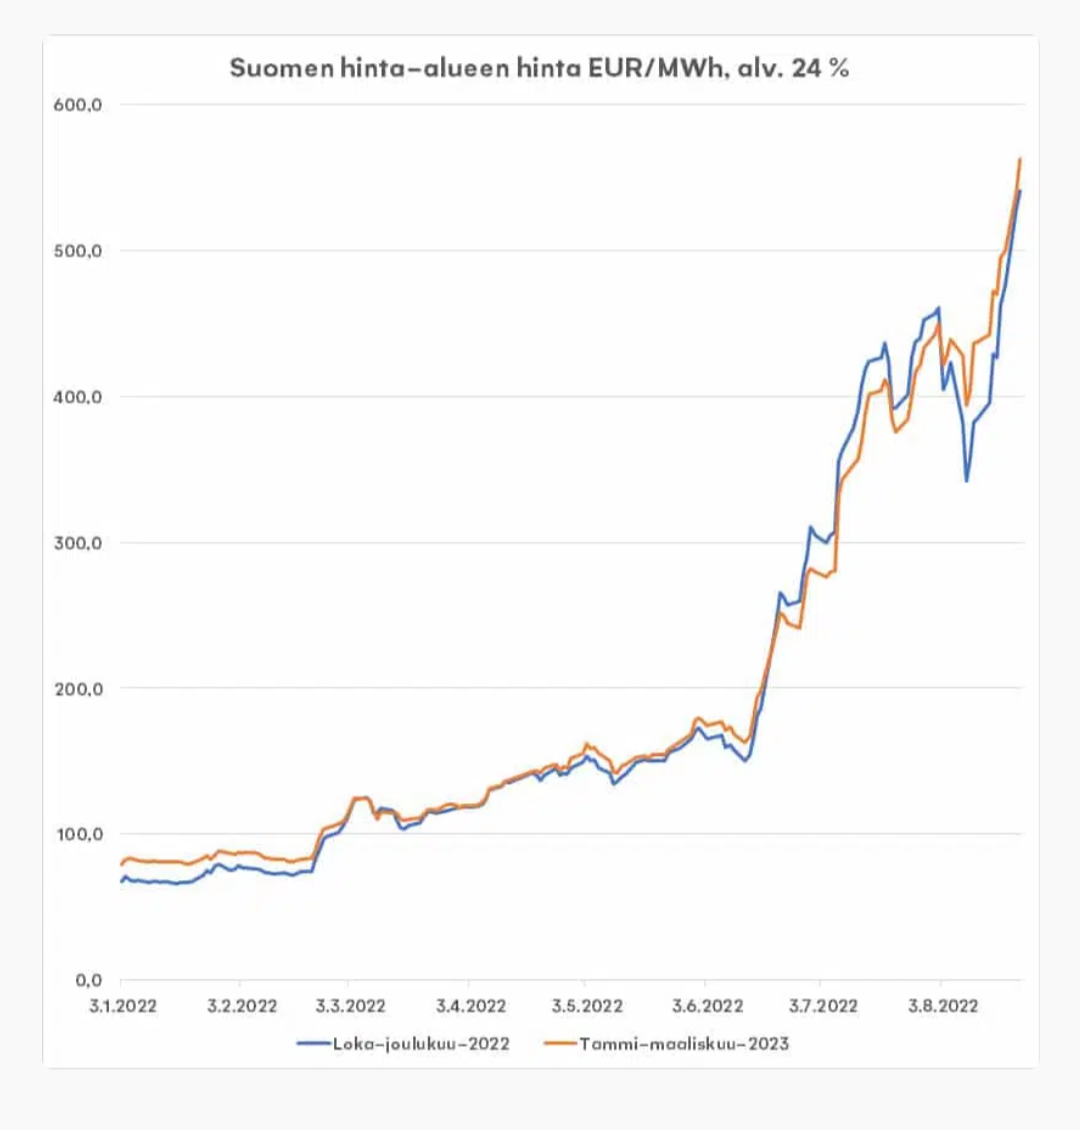The height and width of the screenshot is (1130, 1080).
Task: Select the Tammi-maaliskuu-2023 legend label
Action: click(x=684, y=1044)
